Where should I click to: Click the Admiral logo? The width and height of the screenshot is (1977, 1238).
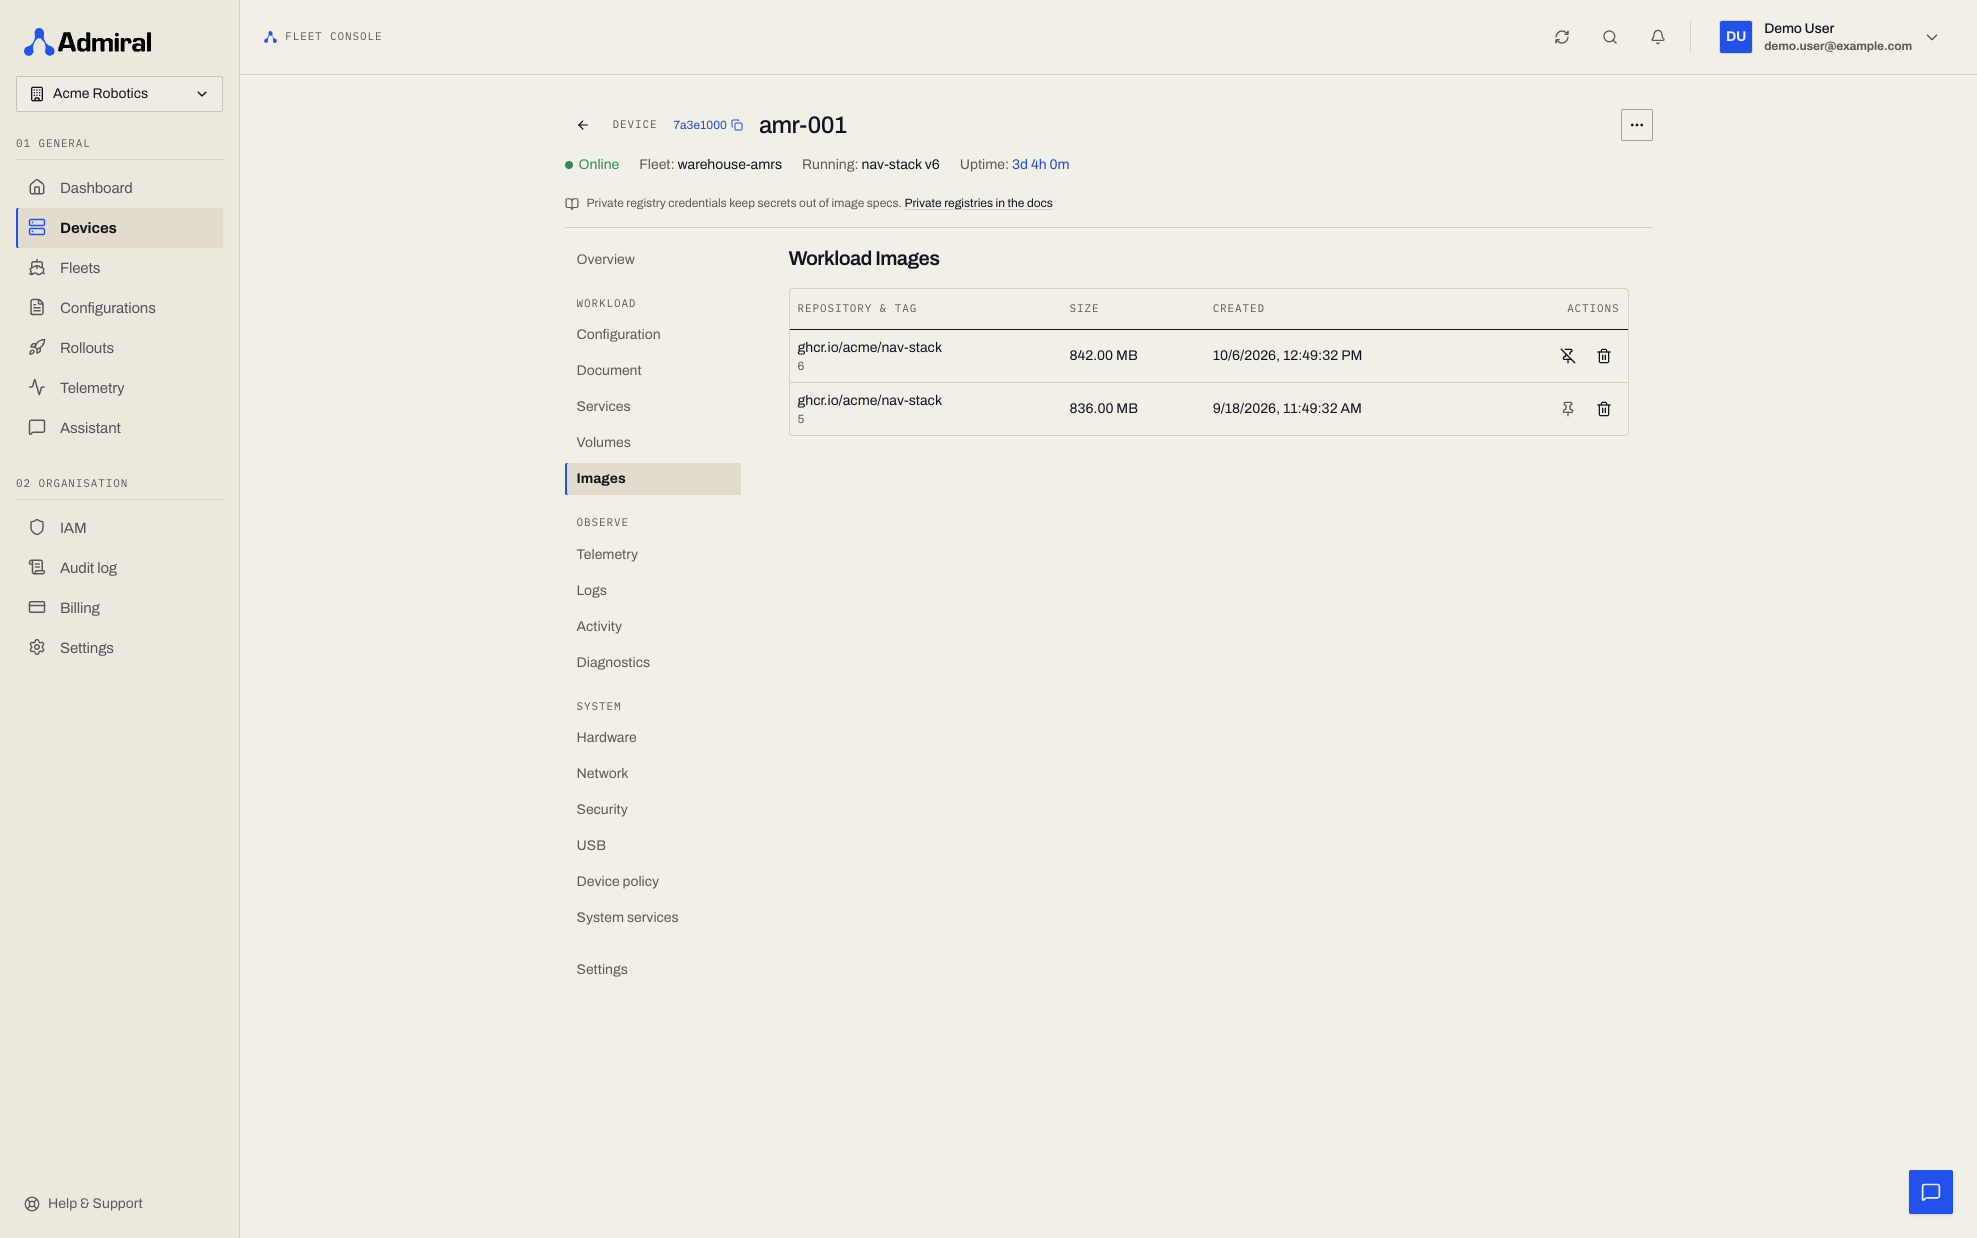coord(88,42)
